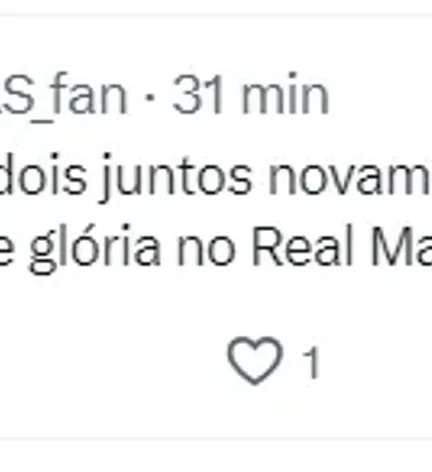Click the word "dois" in the tweet text

point(43,175)
